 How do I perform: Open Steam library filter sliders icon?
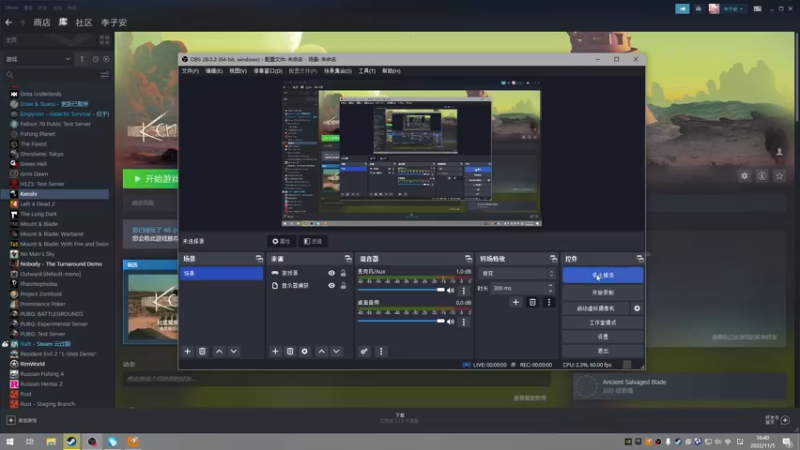point(105,74)
